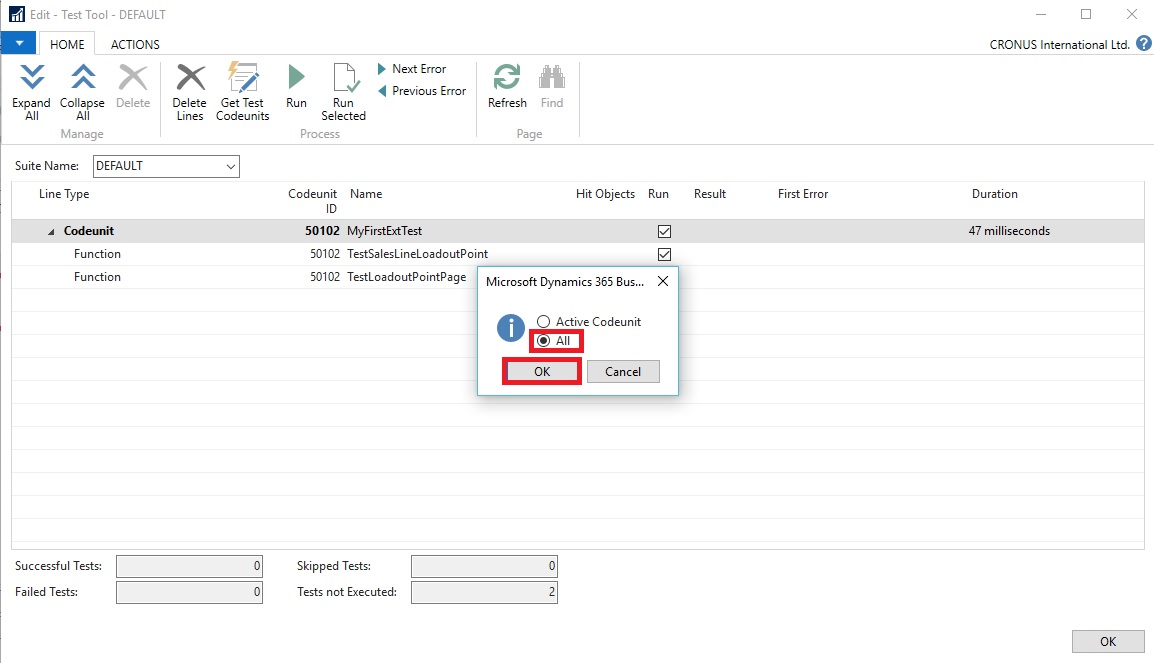The image size is (1154, 663).
Task: Refresh the page with Refresh icon
Action: click(x=507, y=79)
